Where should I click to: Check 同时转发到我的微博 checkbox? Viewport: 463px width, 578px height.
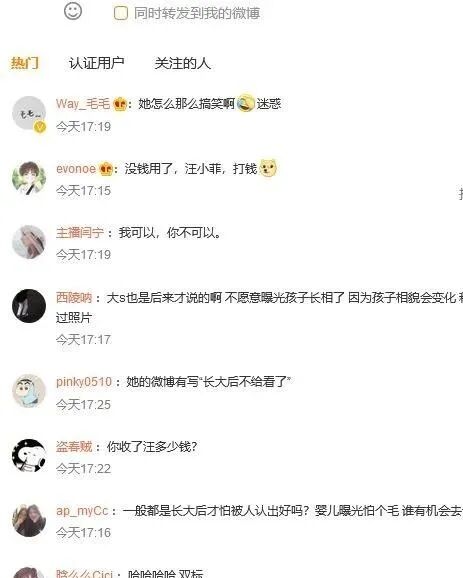coord(121,13)
